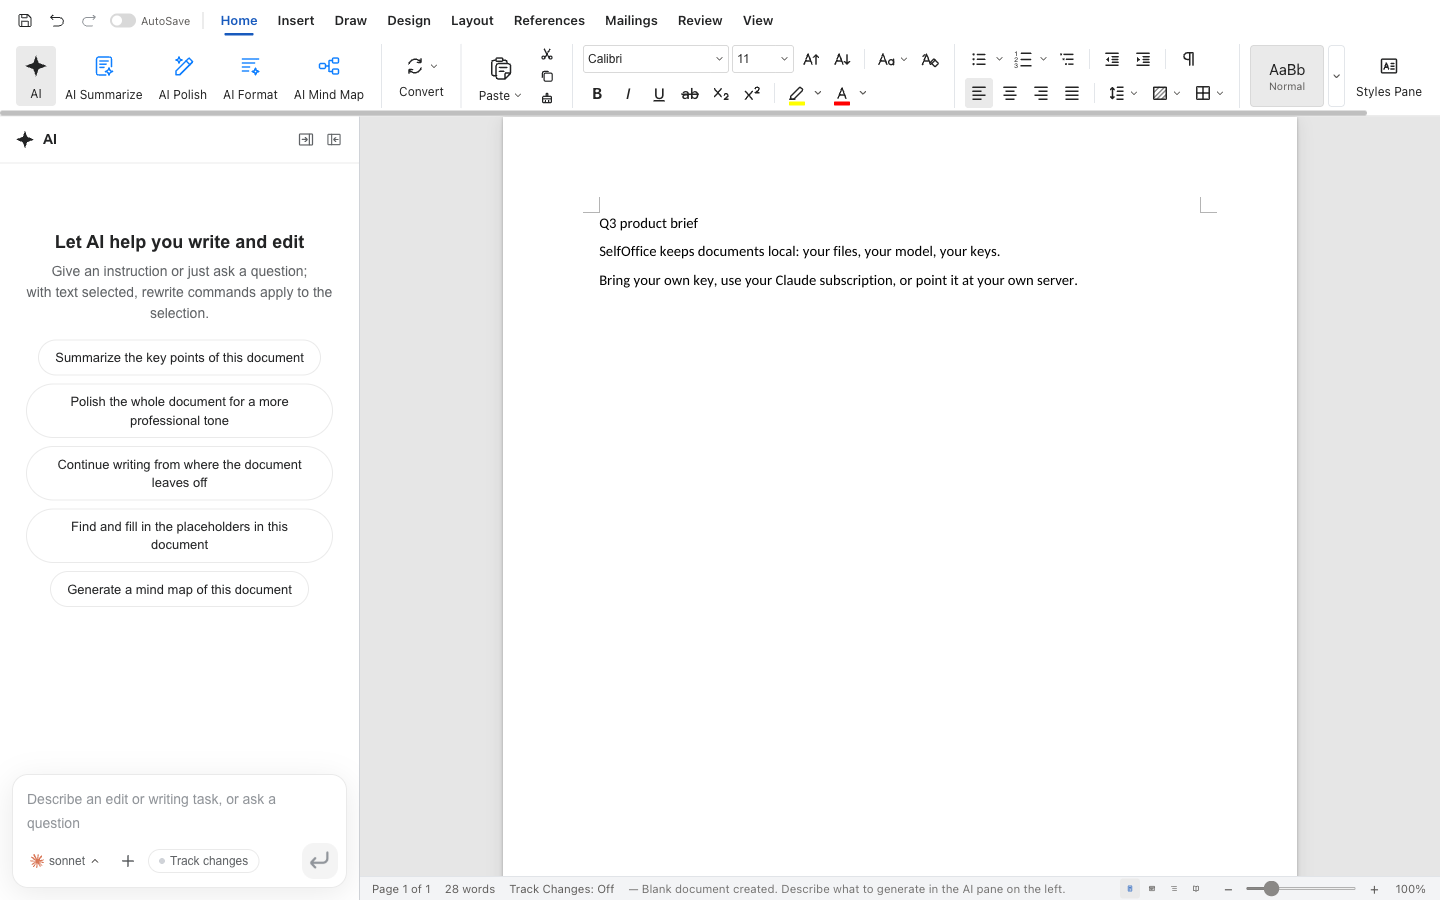1440x900 pixels.
Task: Toggle bold formatting
Action: (x=597, y=94)
